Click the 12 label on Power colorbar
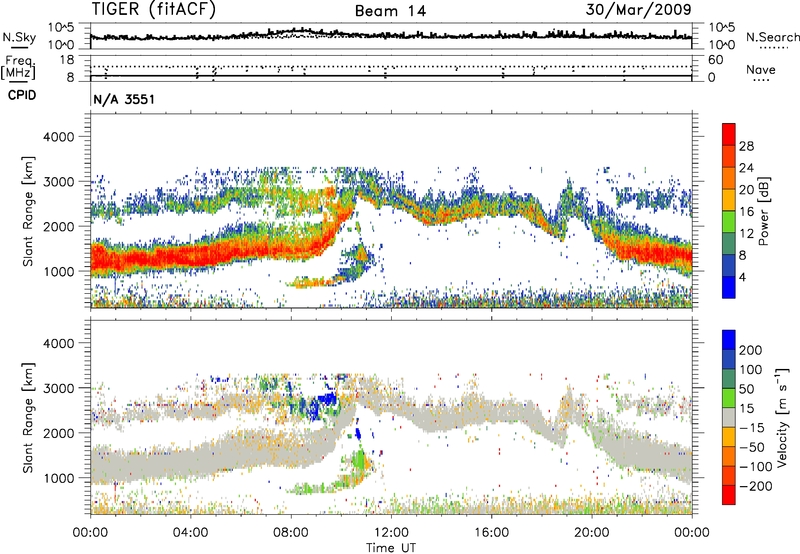 746,234
